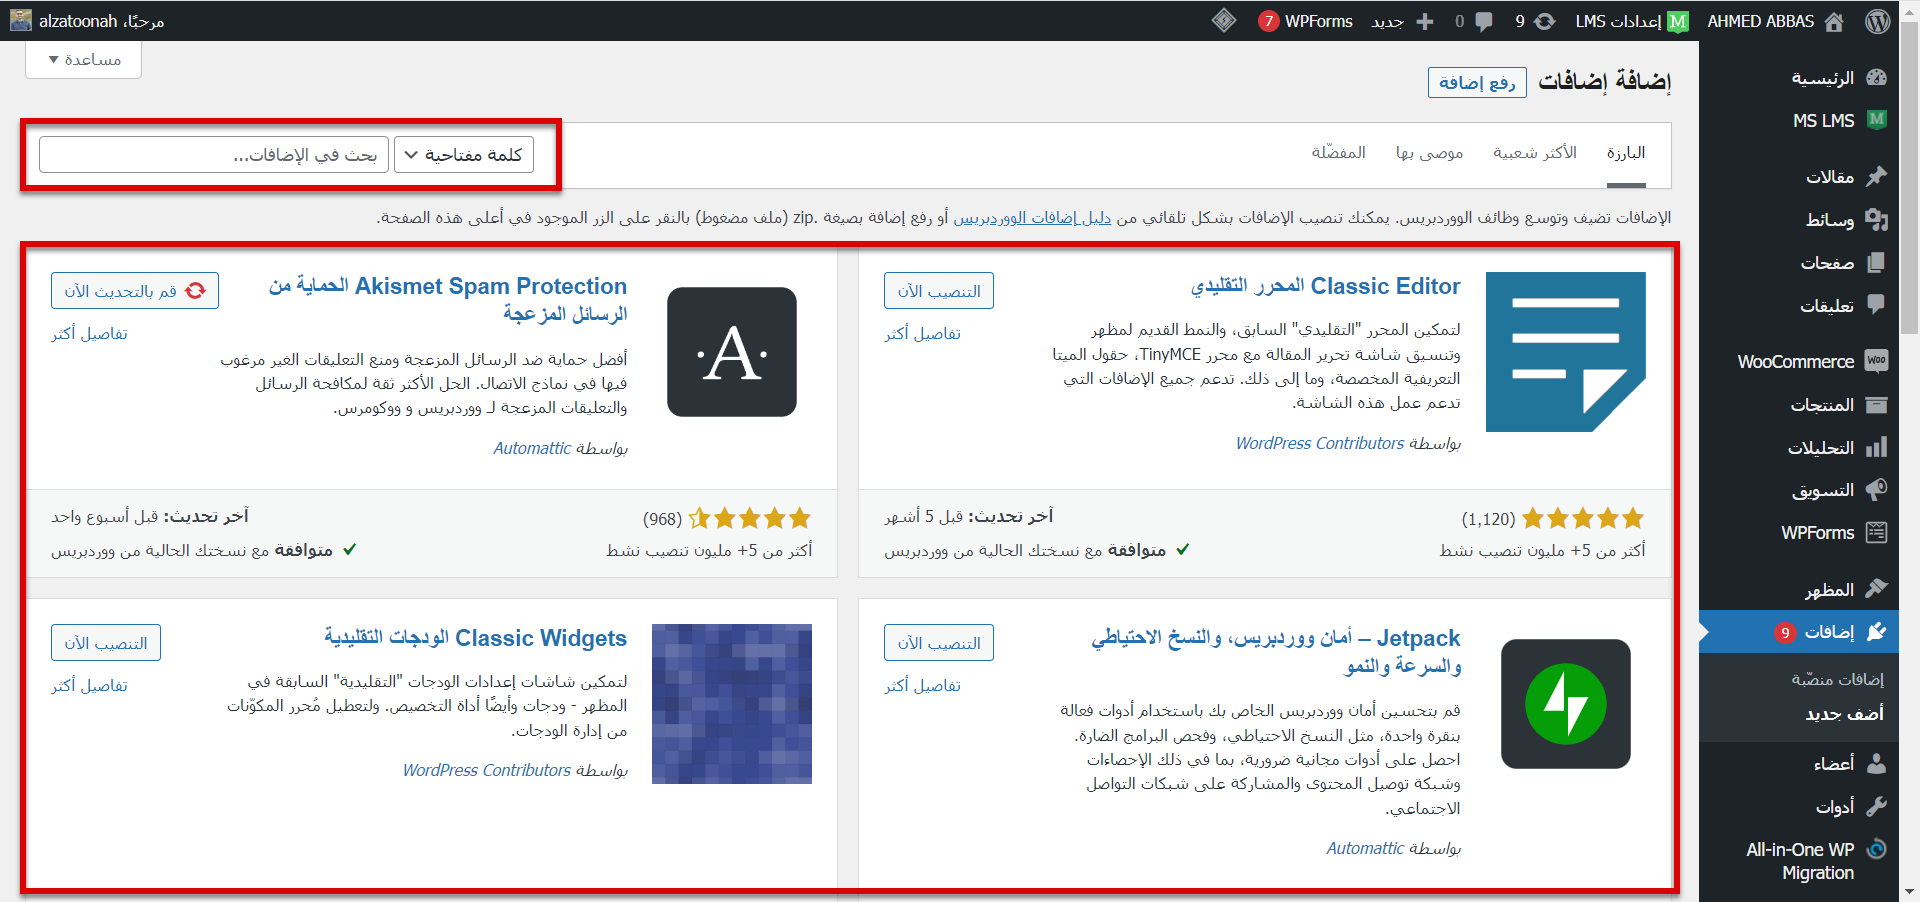Open WooCommerce sidebar menu
The height and width of the screenshot is (902, 1920).
tap(1812, 362)
